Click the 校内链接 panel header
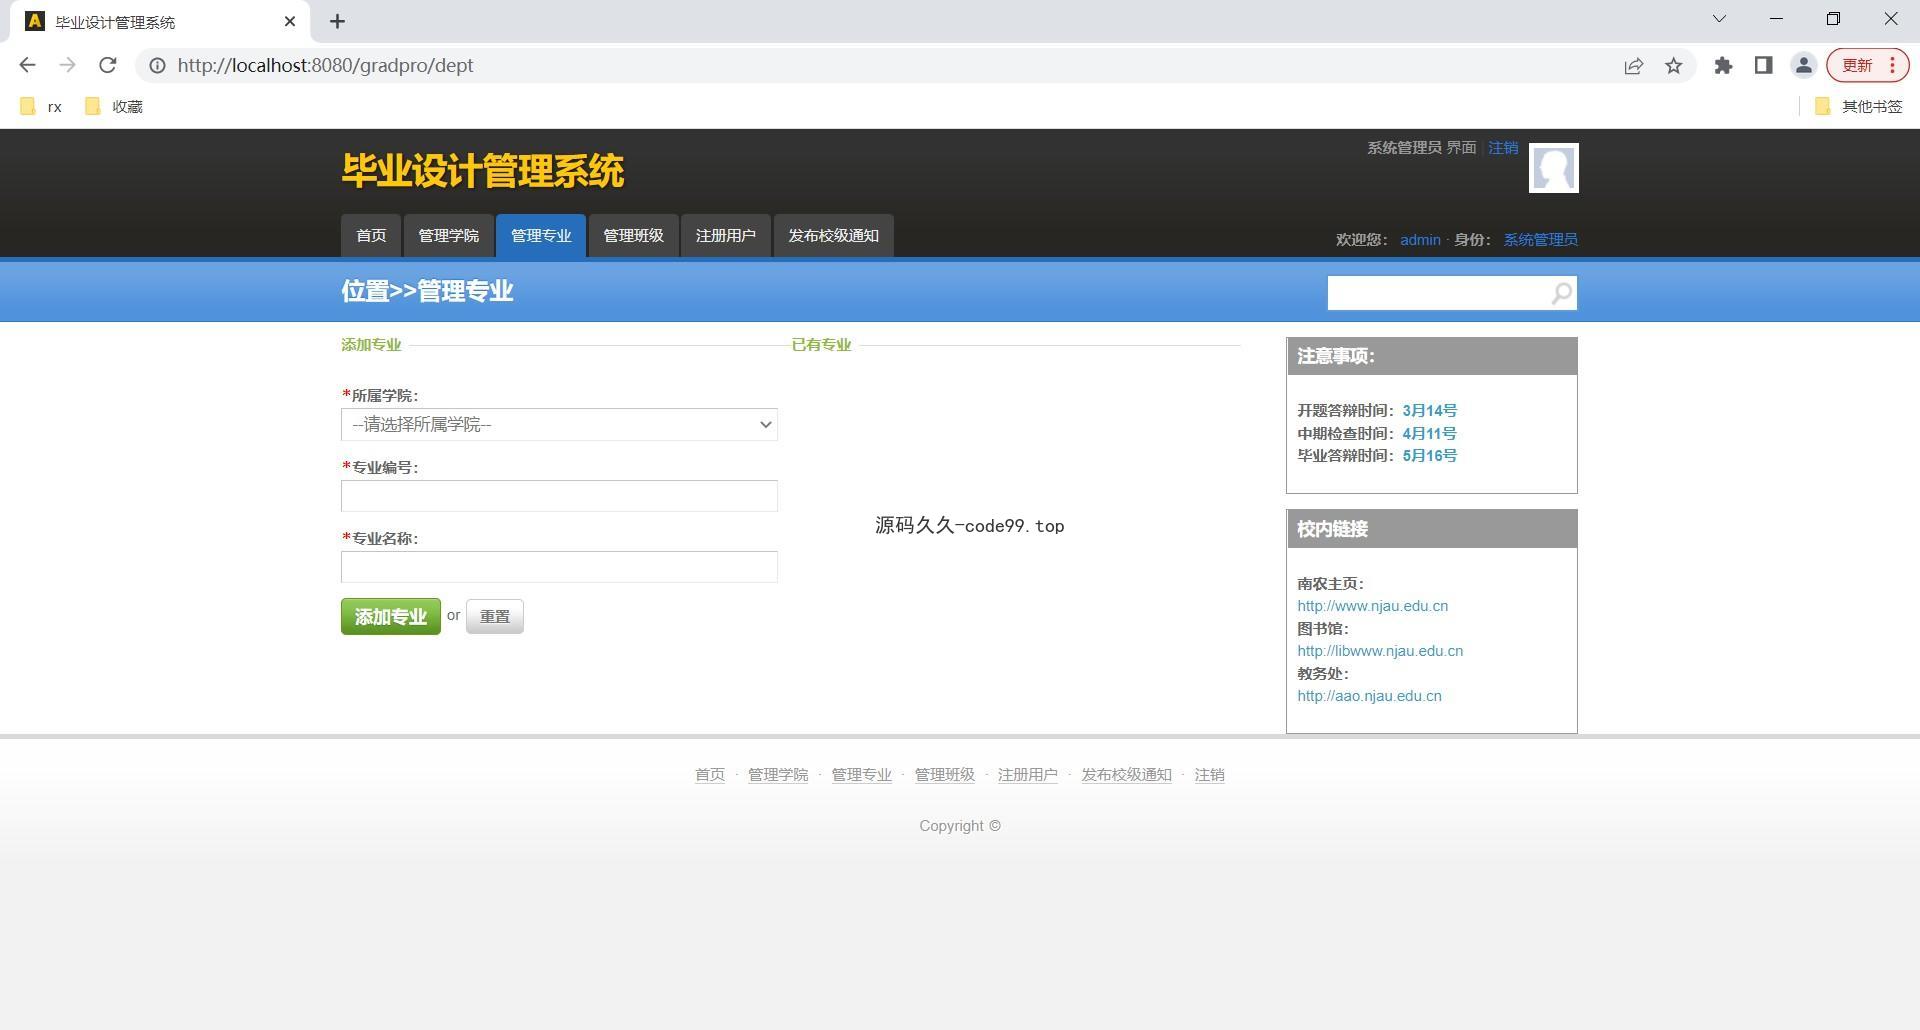The width and height of the screenshot is (1920, 1030). (1432, 529)
